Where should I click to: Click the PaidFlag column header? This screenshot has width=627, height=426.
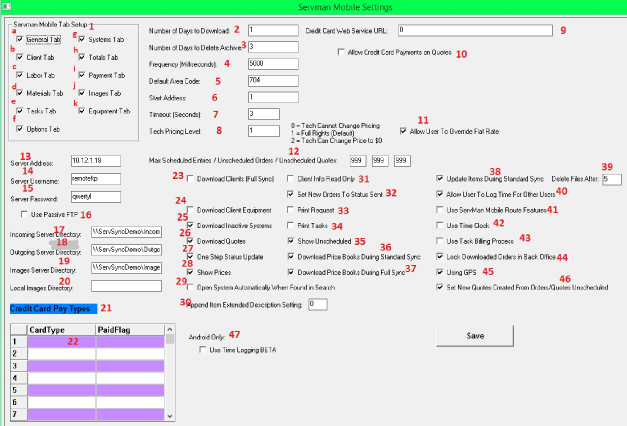point(130,330)
